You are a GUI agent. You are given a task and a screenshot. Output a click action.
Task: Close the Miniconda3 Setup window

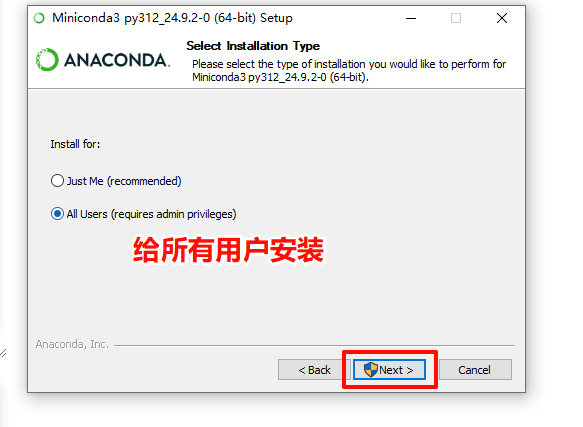tap(502, 18)
